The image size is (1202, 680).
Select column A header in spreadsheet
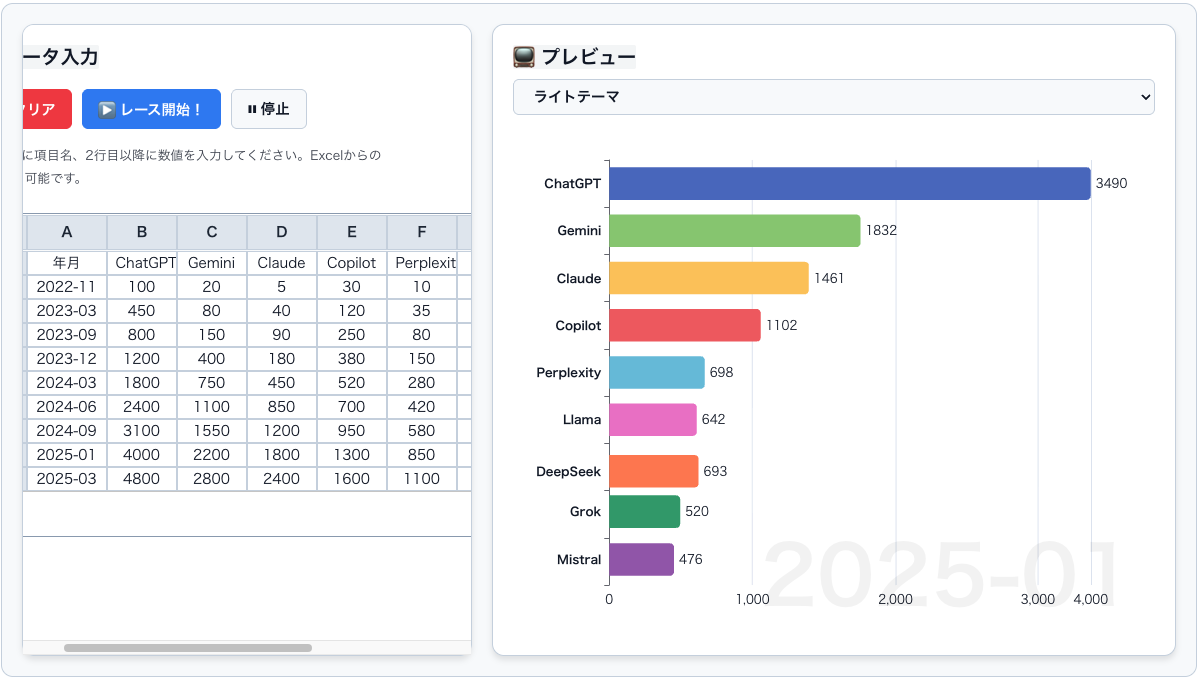point(67,232)
